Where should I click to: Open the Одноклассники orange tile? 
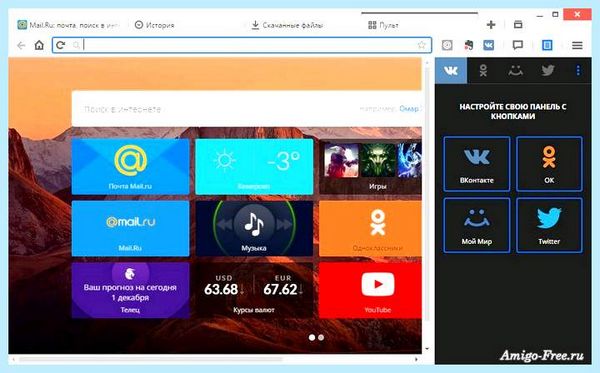coord(370,228)
